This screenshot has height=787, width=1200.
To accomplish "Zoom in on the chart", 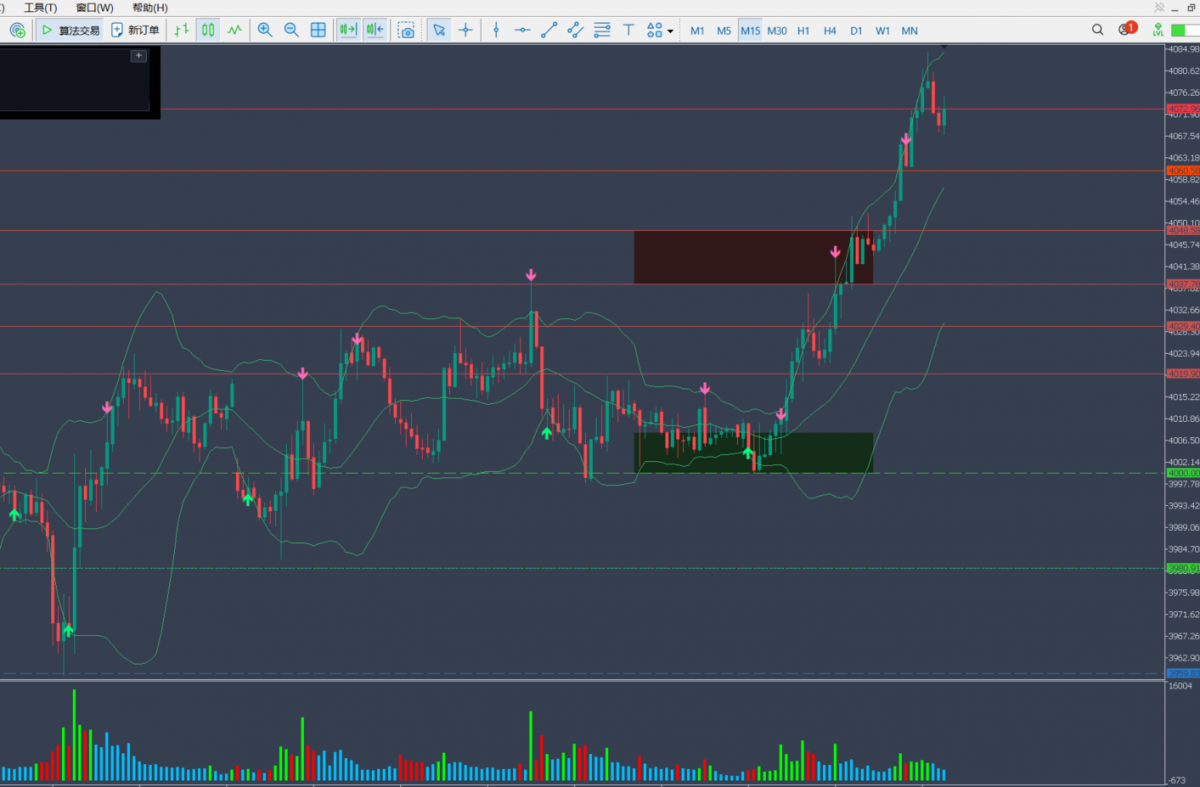I will coord(265,30).
